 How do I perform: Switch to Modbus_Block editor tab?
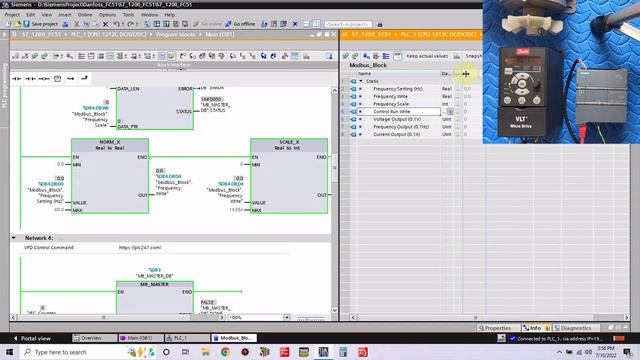234,338
